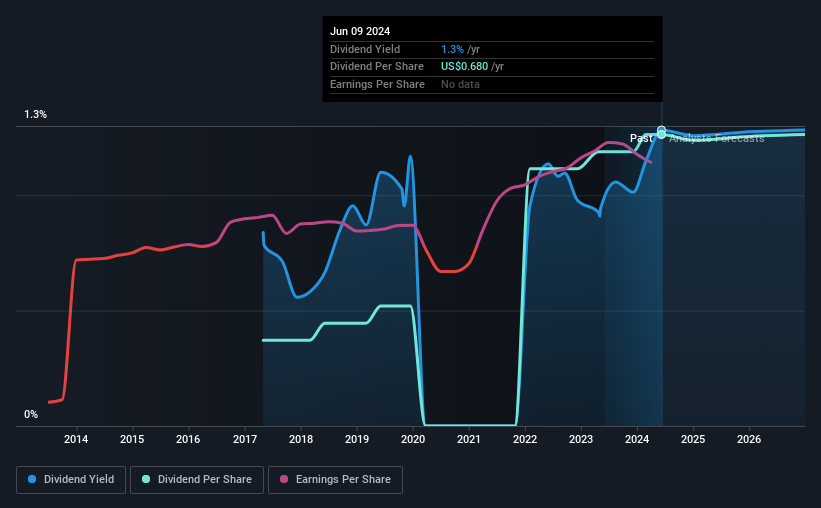The width and height of the screenshot is (821, 508).
Task: Click the 2016 year label
Action: (188, 439)
